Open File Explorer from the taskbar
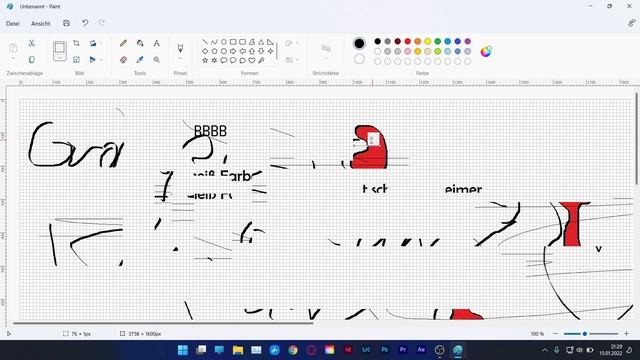 238,350
